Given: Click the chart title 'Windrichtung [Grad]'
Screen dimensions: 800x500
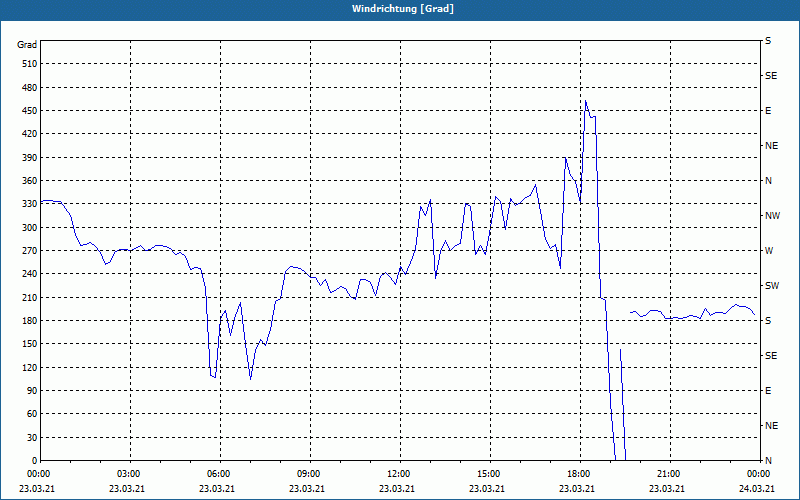Looking at the screenshot, I should pyautogui.click(x=403, y=9).
